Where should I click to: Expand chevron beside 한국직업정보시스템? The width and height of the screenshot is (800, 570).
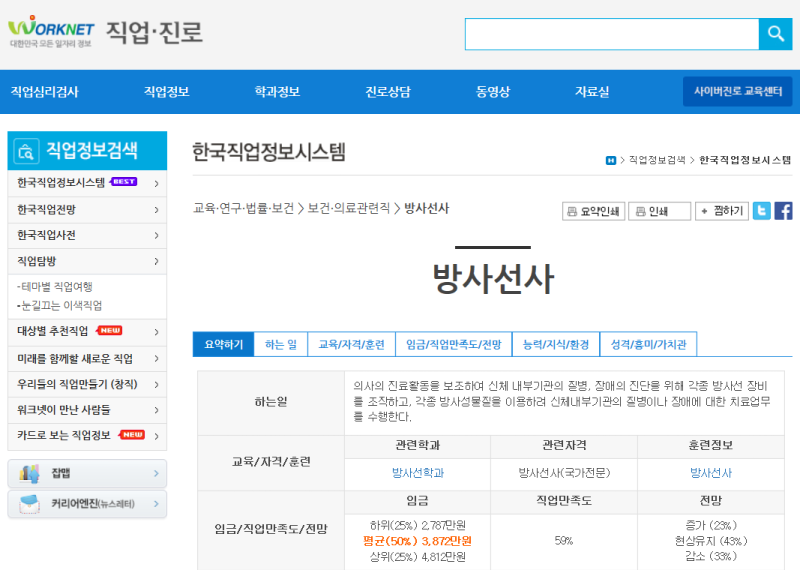[x=156, y=183]
